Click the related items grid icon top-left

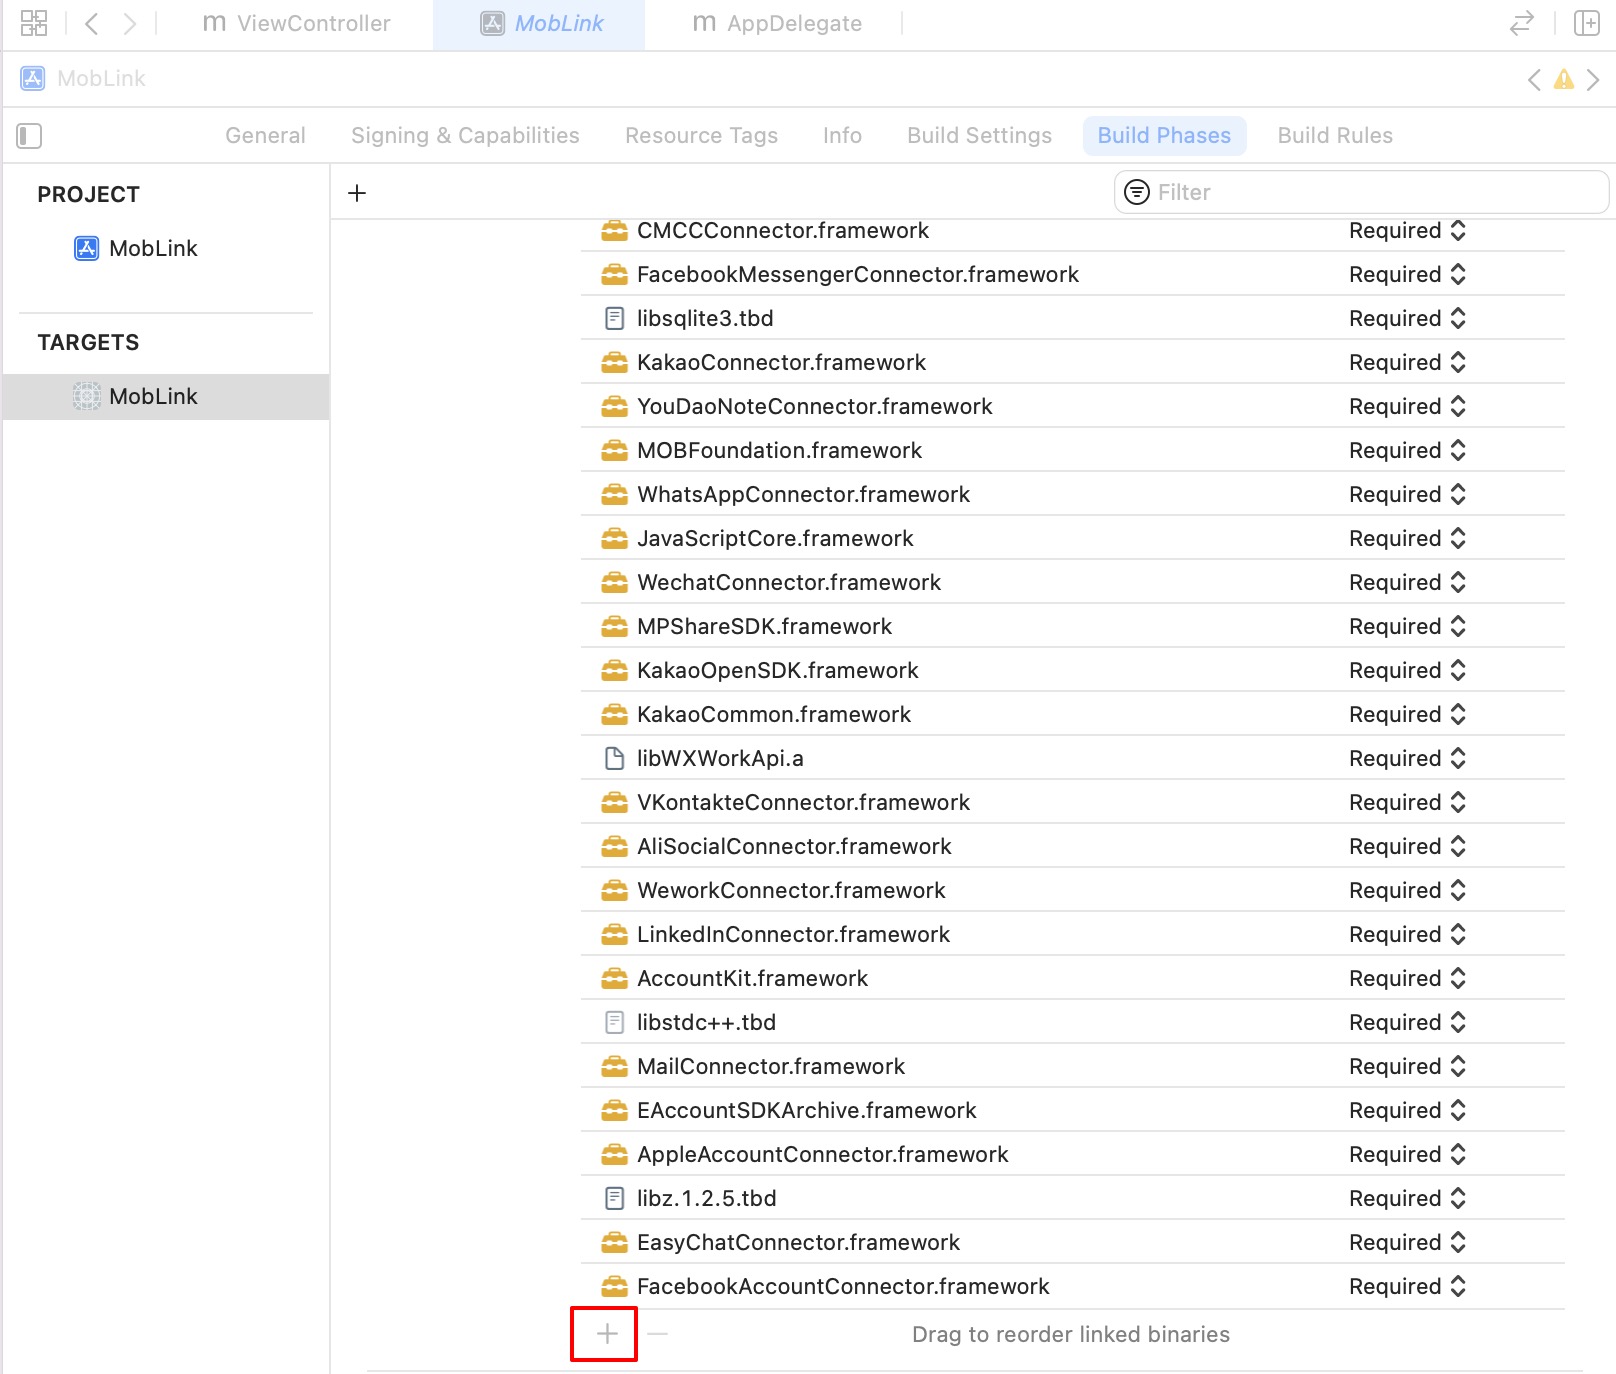(x=33, y=21)
